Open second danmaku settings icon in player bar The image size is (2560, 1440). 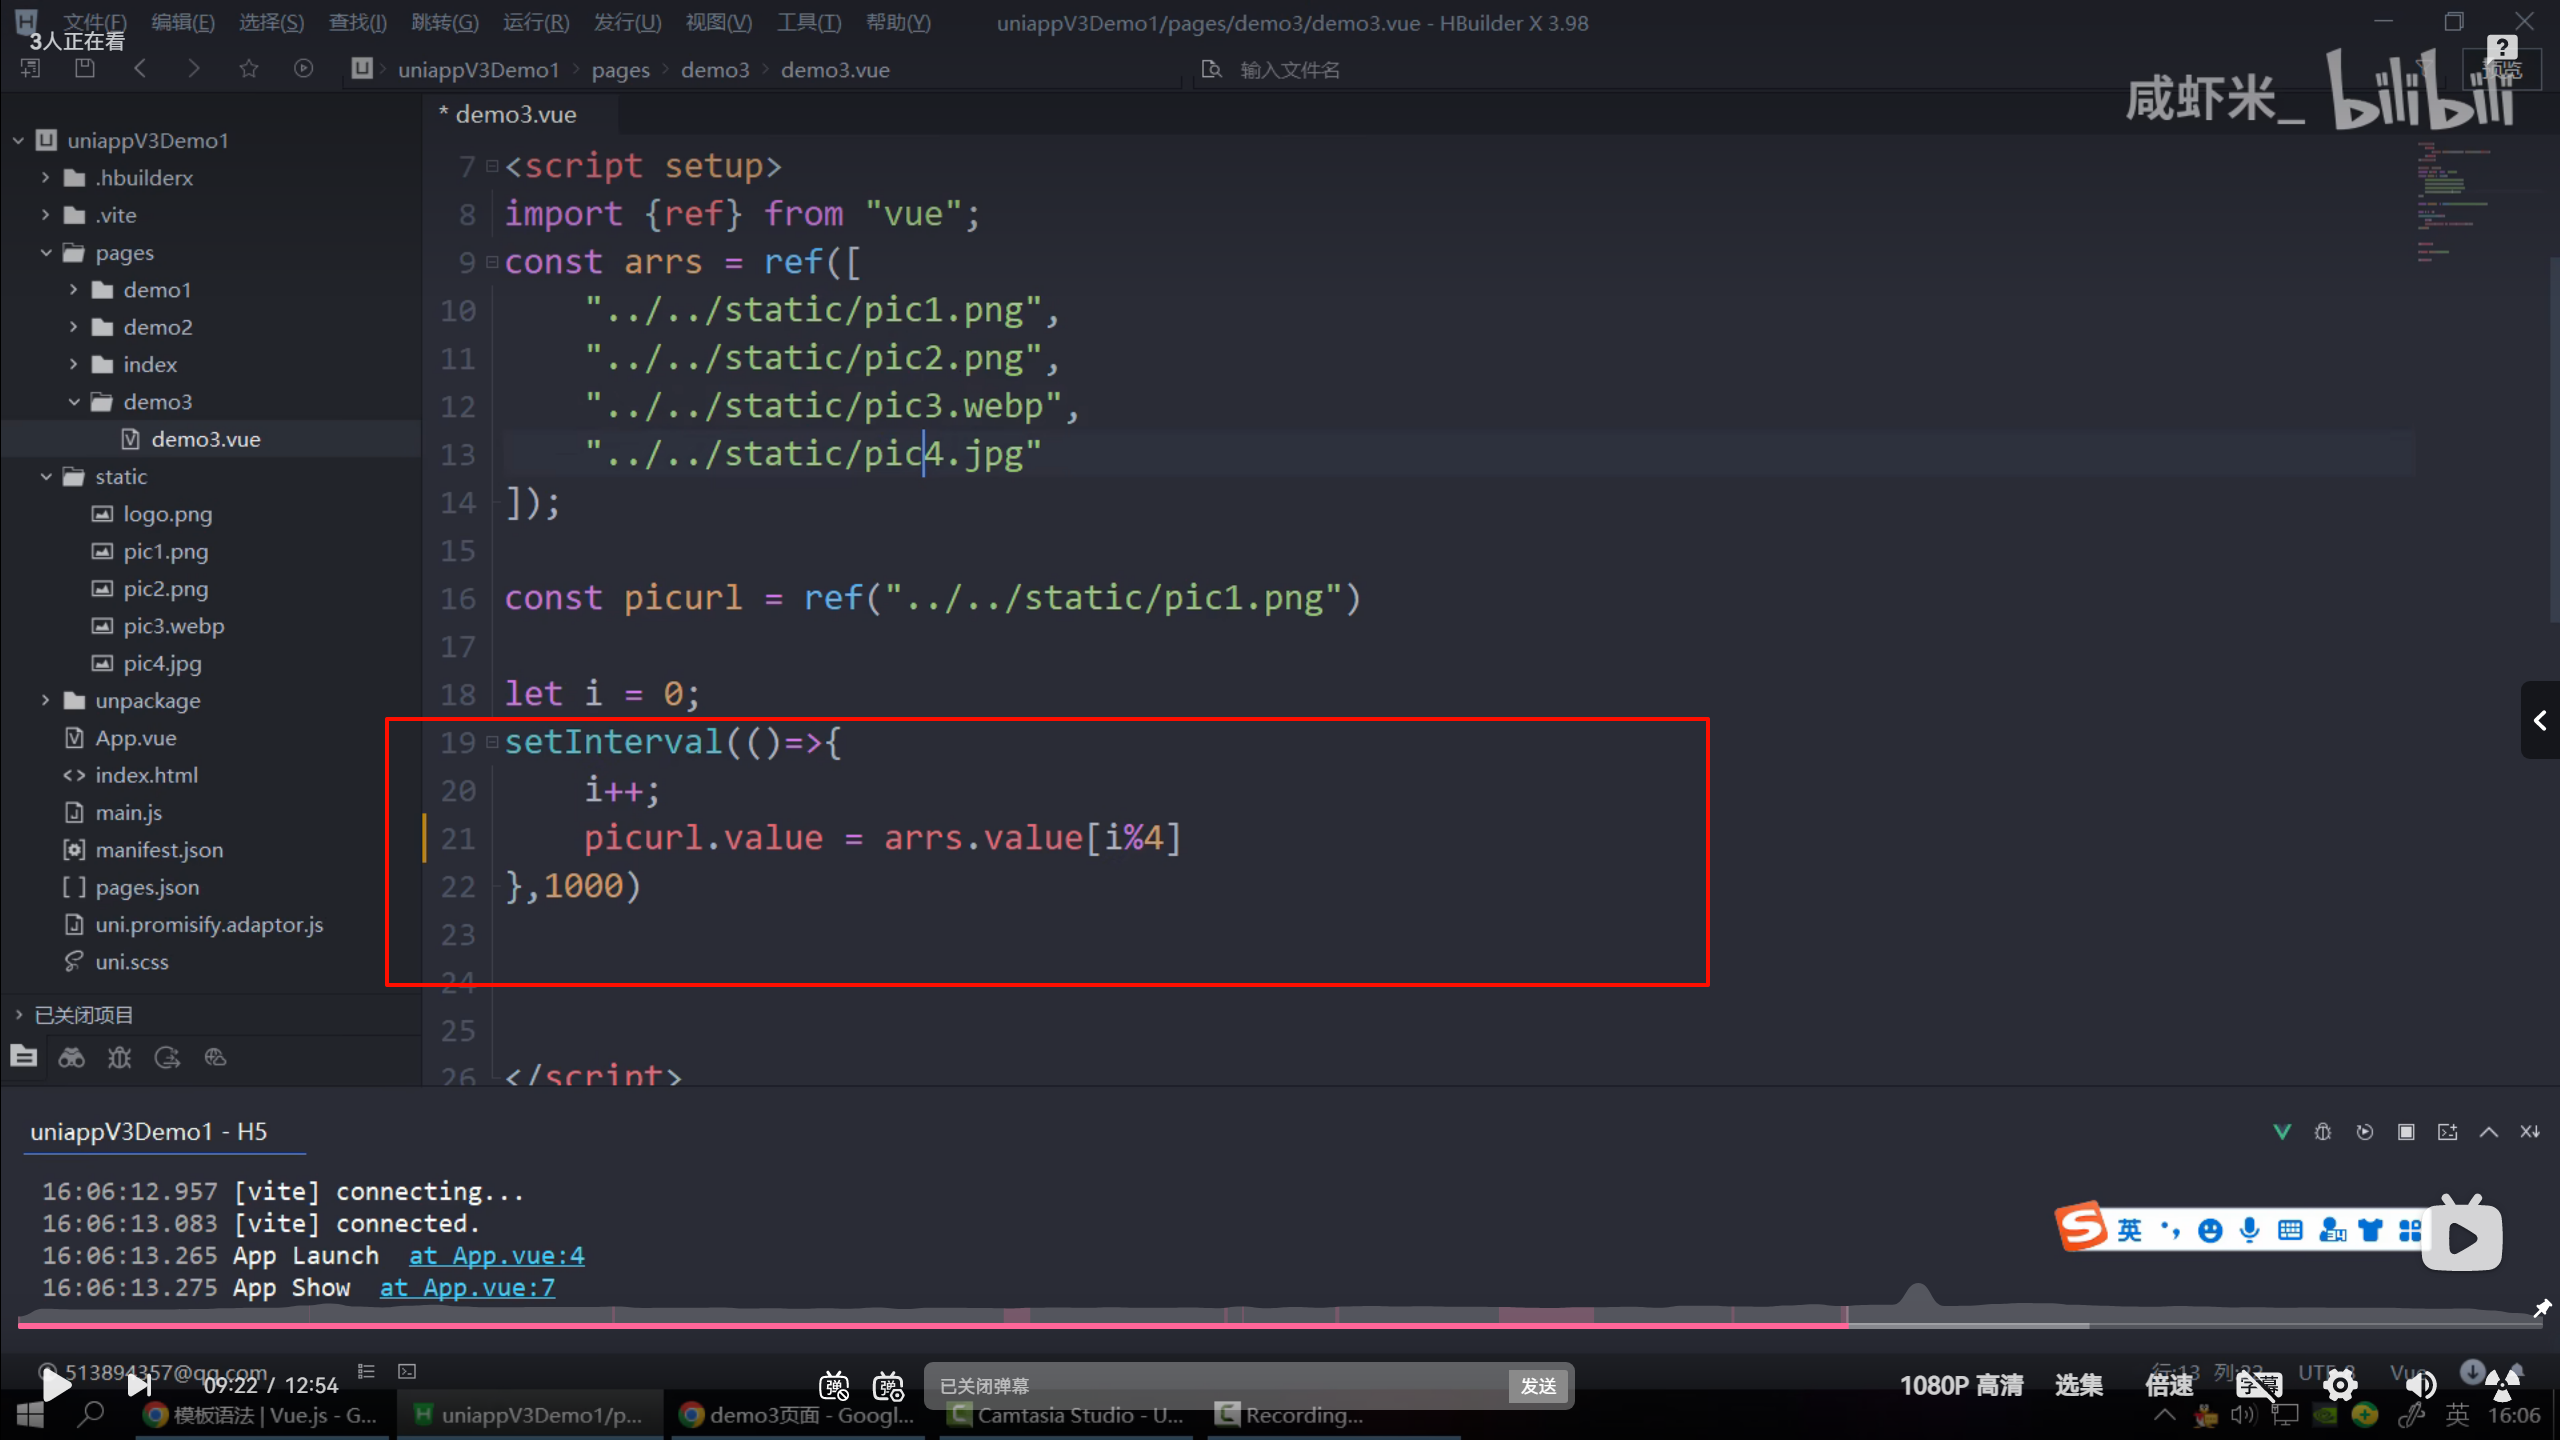click(x=888, y=1386)
